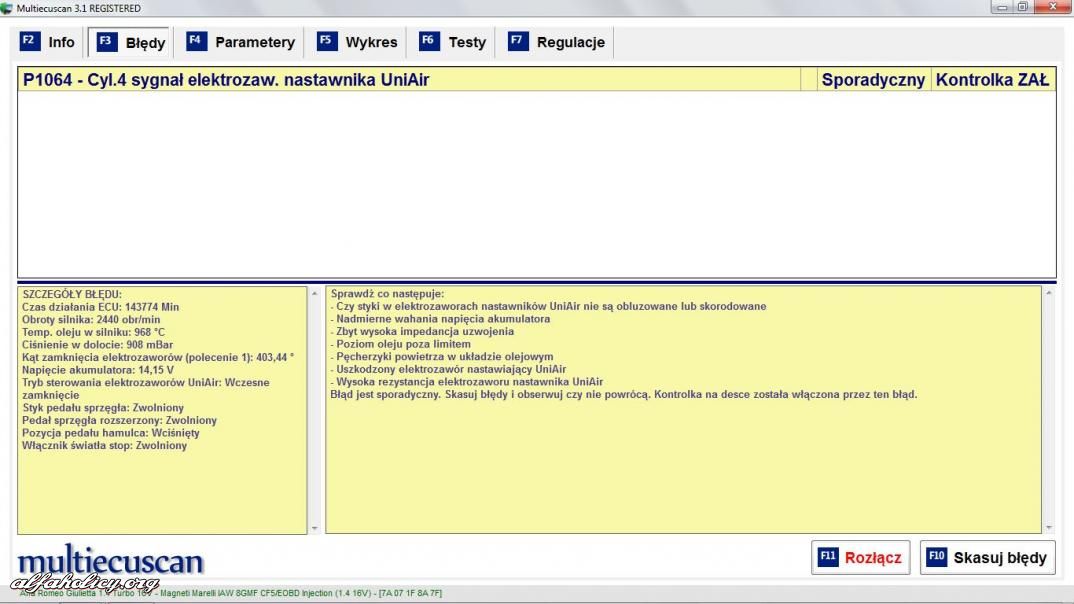
Task: Open the Parametery tab
Action: tap(240, 42)
